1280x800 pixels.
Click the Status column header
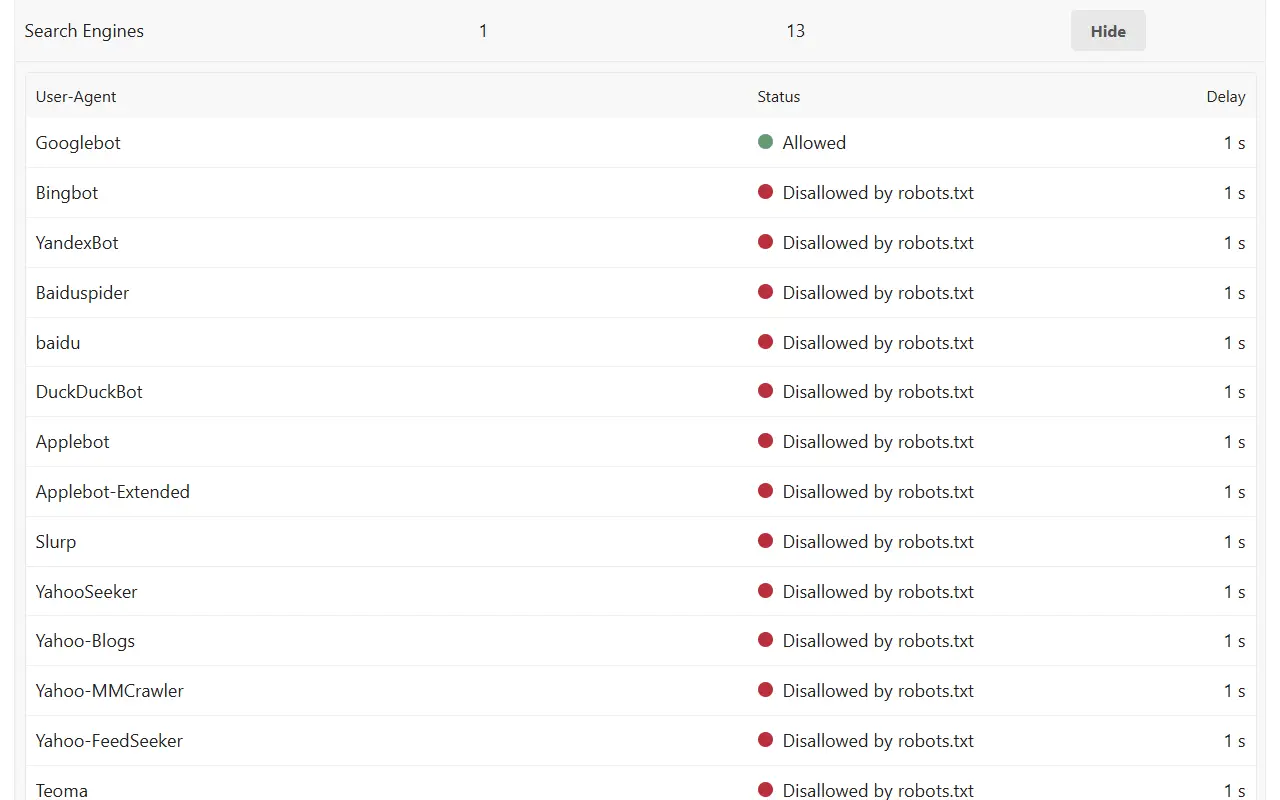coord(778,96)
